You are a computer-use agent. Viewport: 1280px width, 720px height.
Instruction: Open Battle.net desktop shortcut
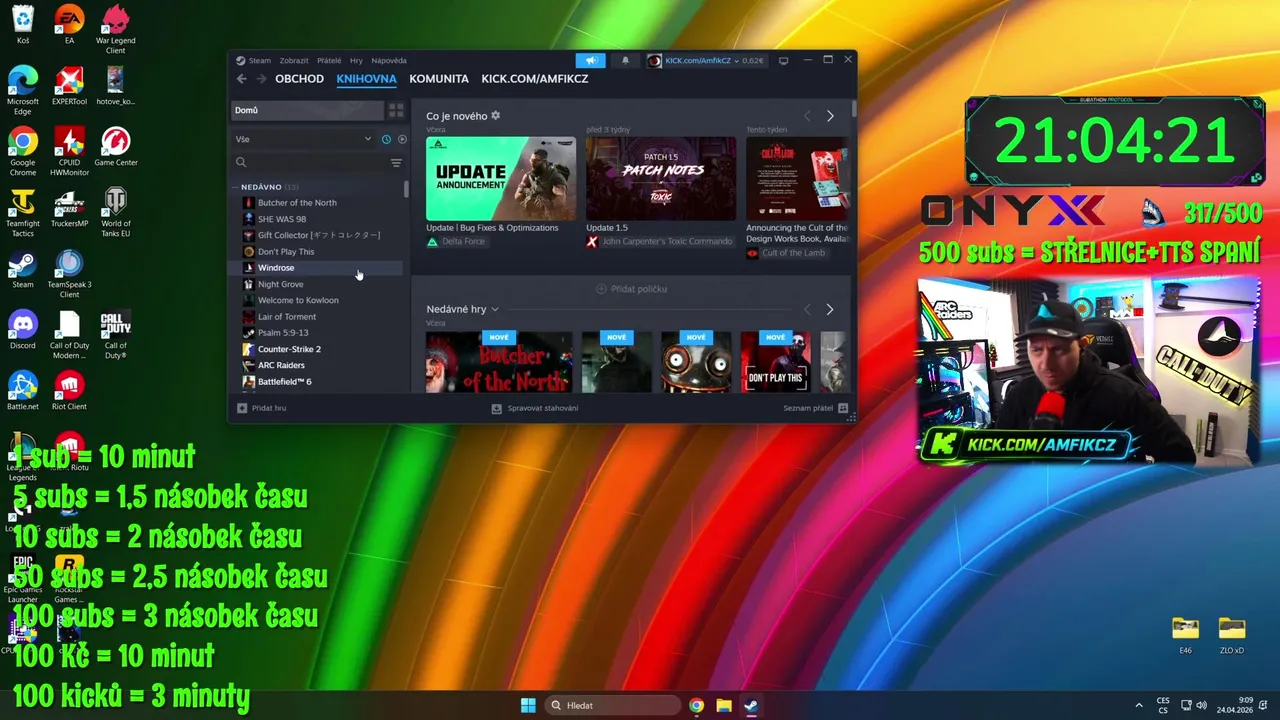coord(22,391)
